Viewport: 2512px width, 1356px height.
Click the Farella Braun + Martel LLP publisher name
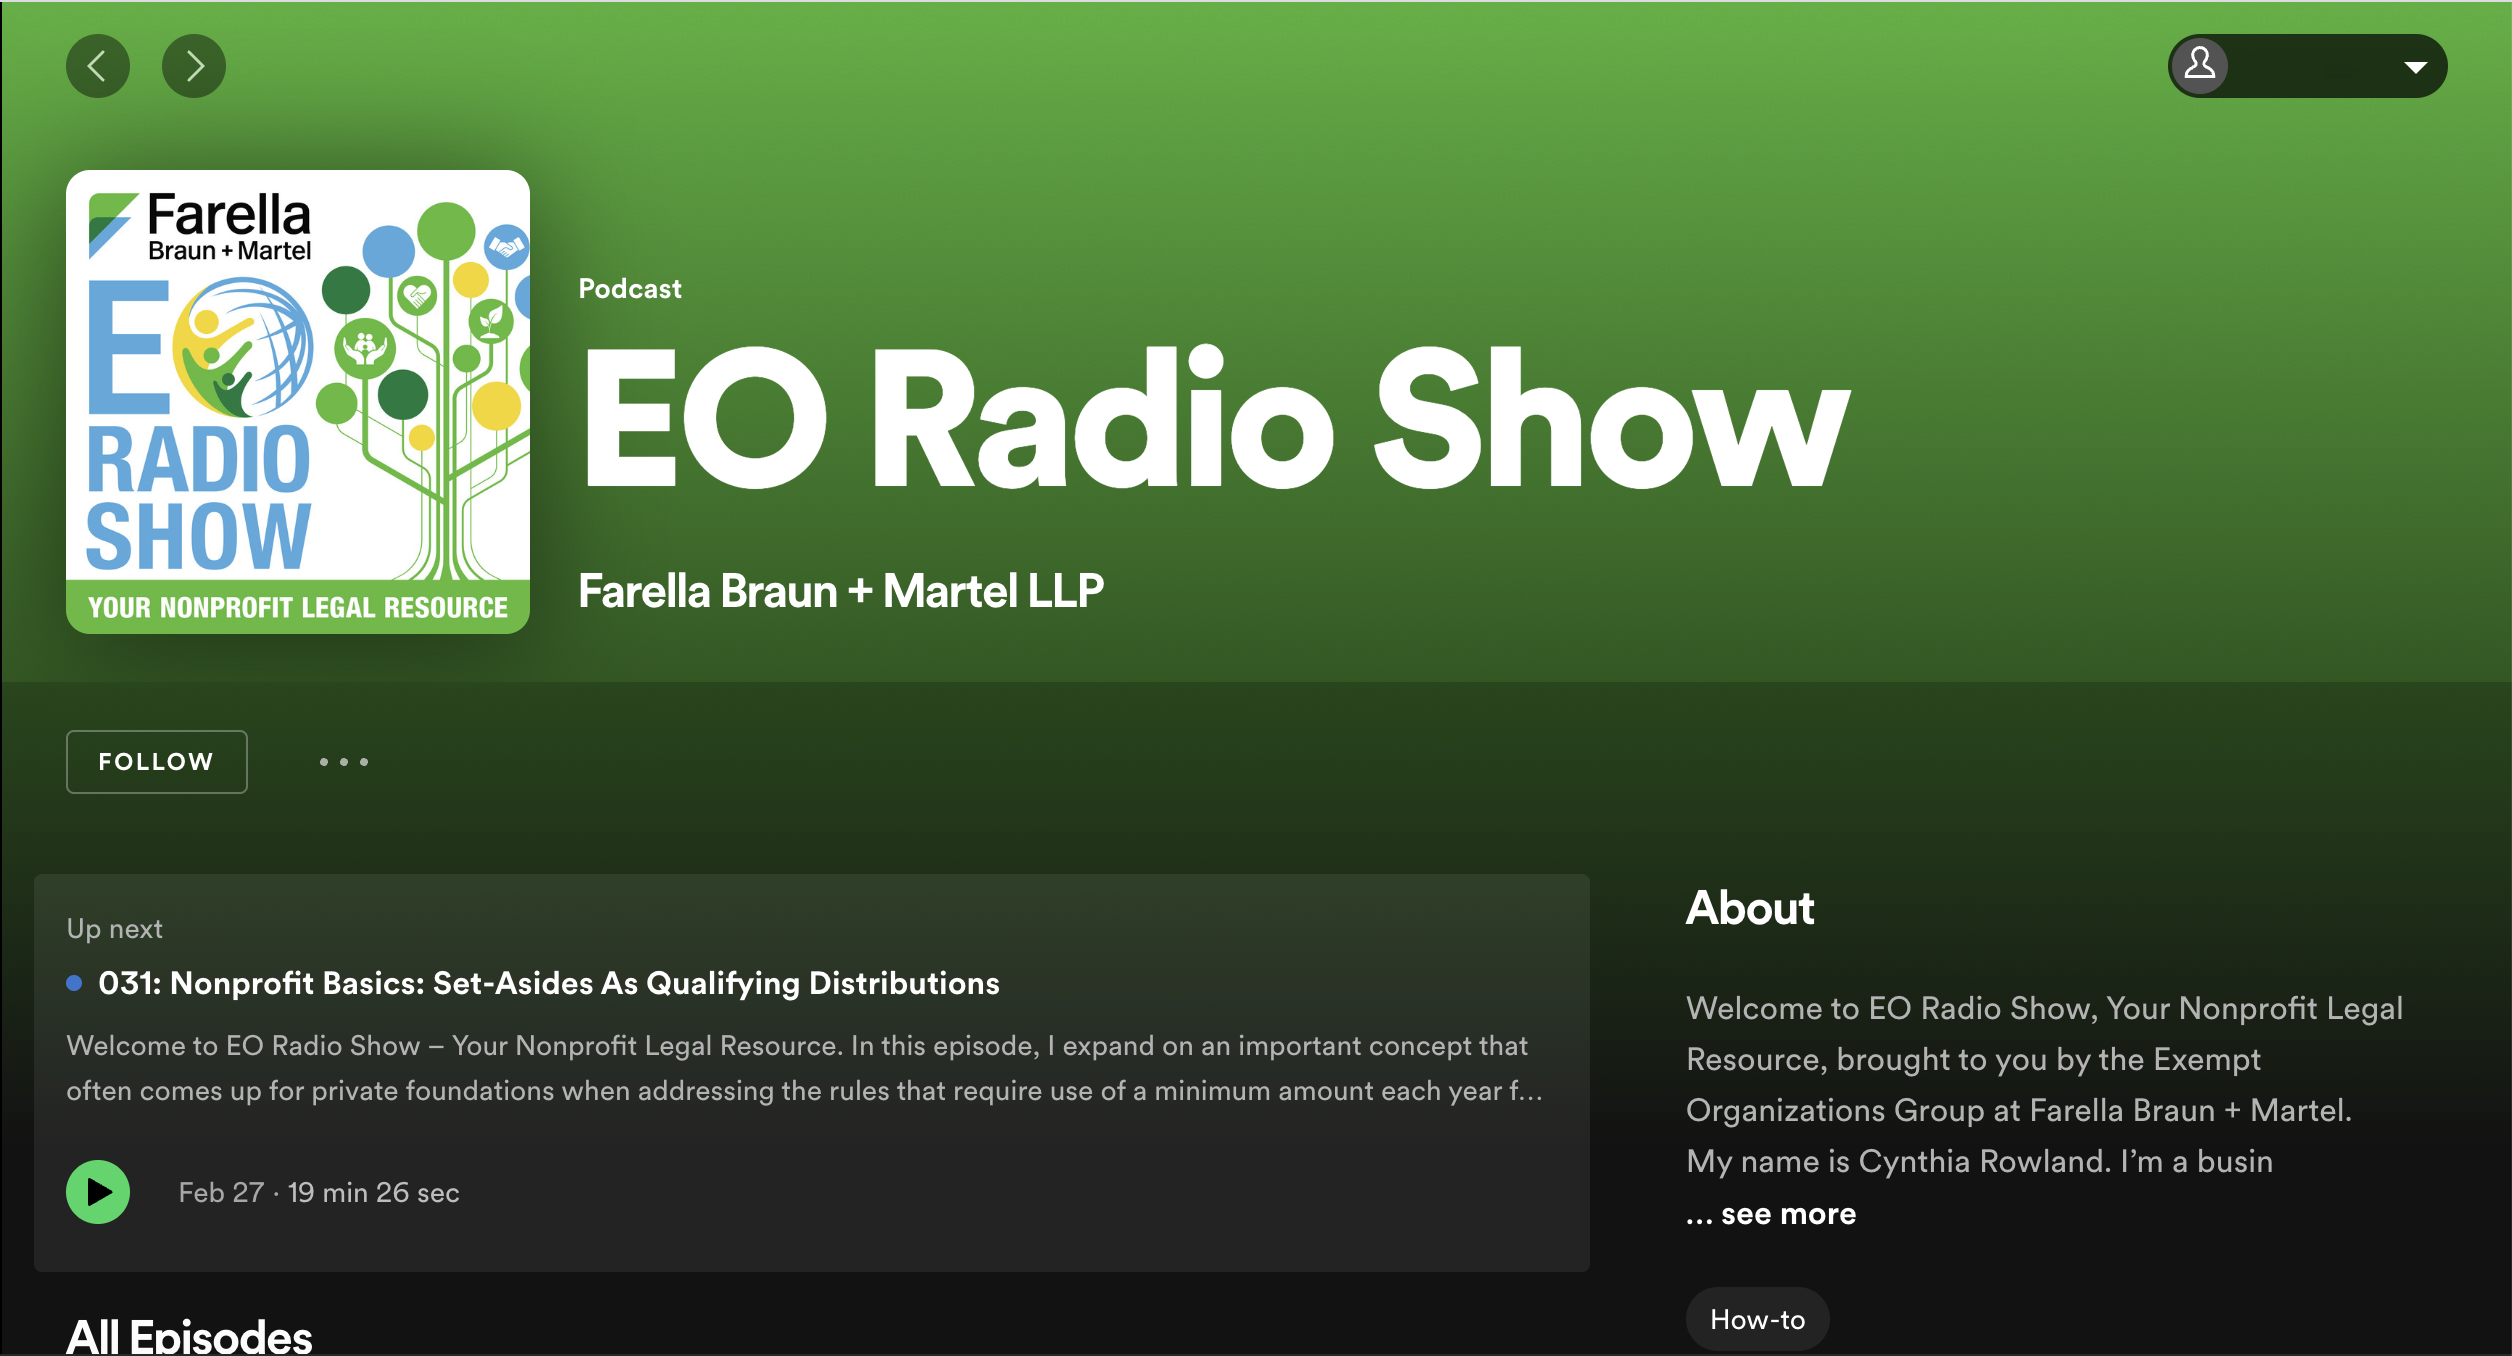coord(841,590)
